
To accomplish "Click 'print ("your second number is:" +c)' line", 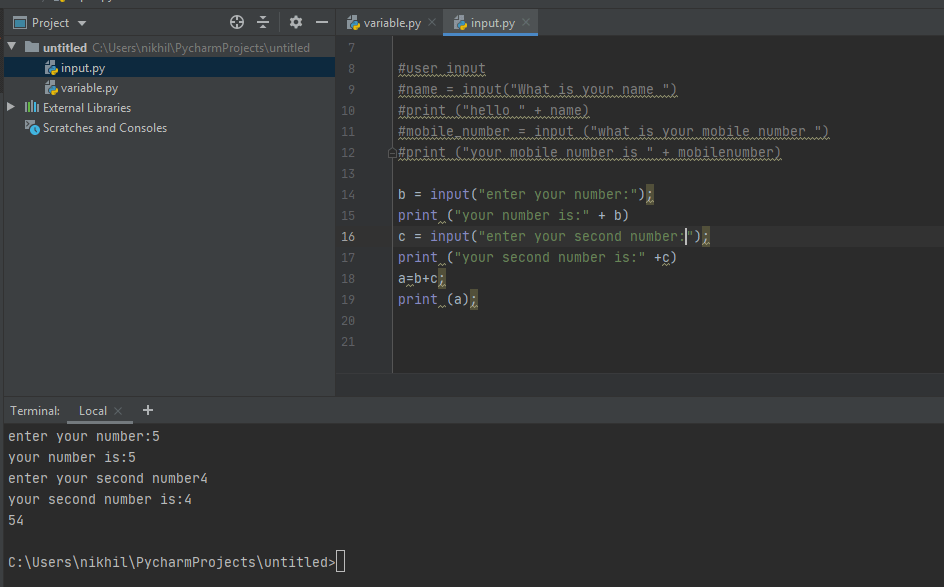I will (537, 258).
